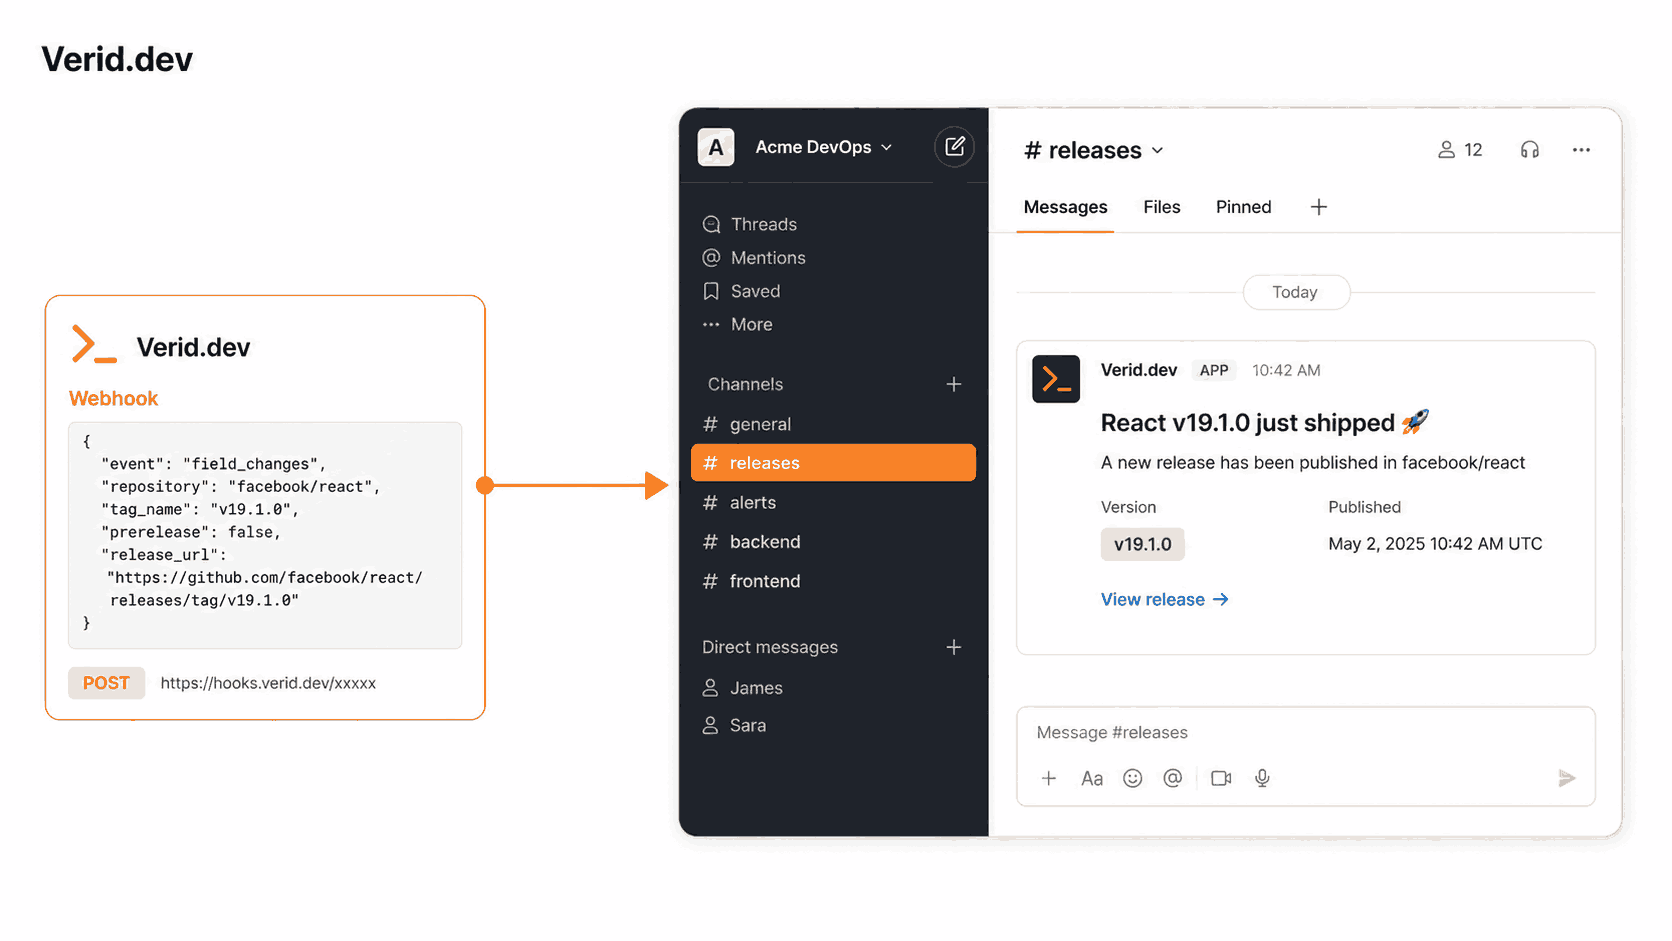Select the alerts channel
The height and width of the screenshot is (941, 1672).
point(833,502)
